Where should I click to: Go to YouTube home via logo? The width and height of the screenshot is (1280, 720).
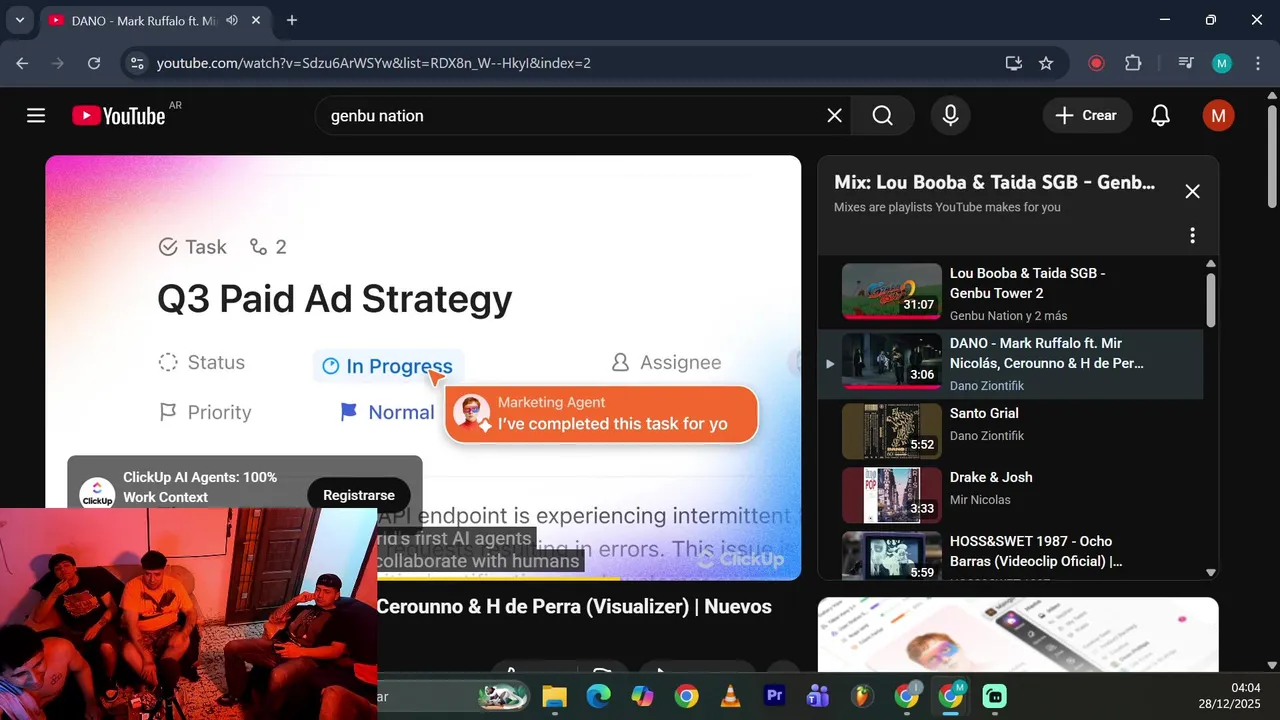click(118, 116)
